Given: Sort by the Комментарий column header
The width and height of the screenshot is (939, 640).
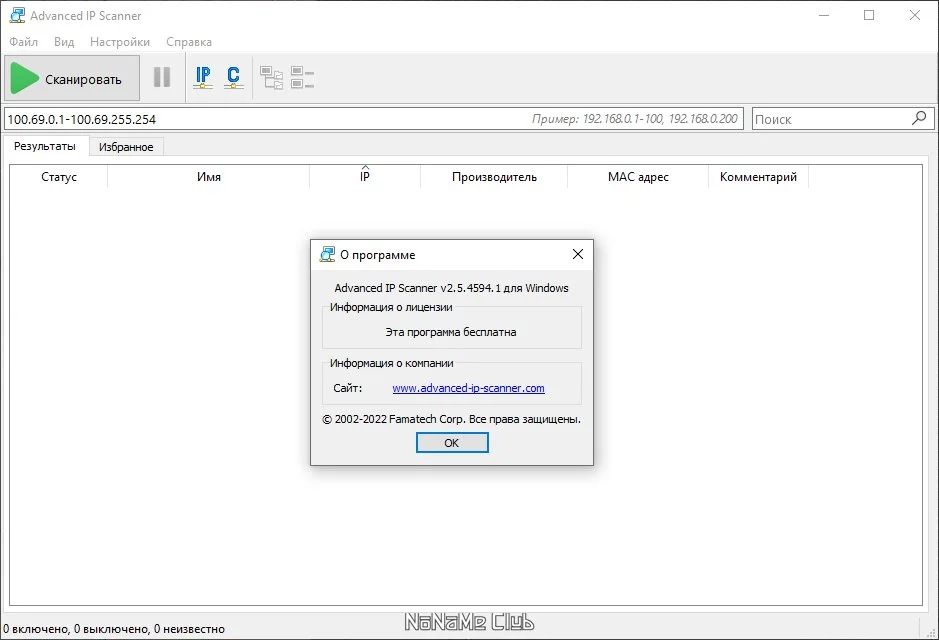Looking at the screenshot, I should (x=758, y=177).
